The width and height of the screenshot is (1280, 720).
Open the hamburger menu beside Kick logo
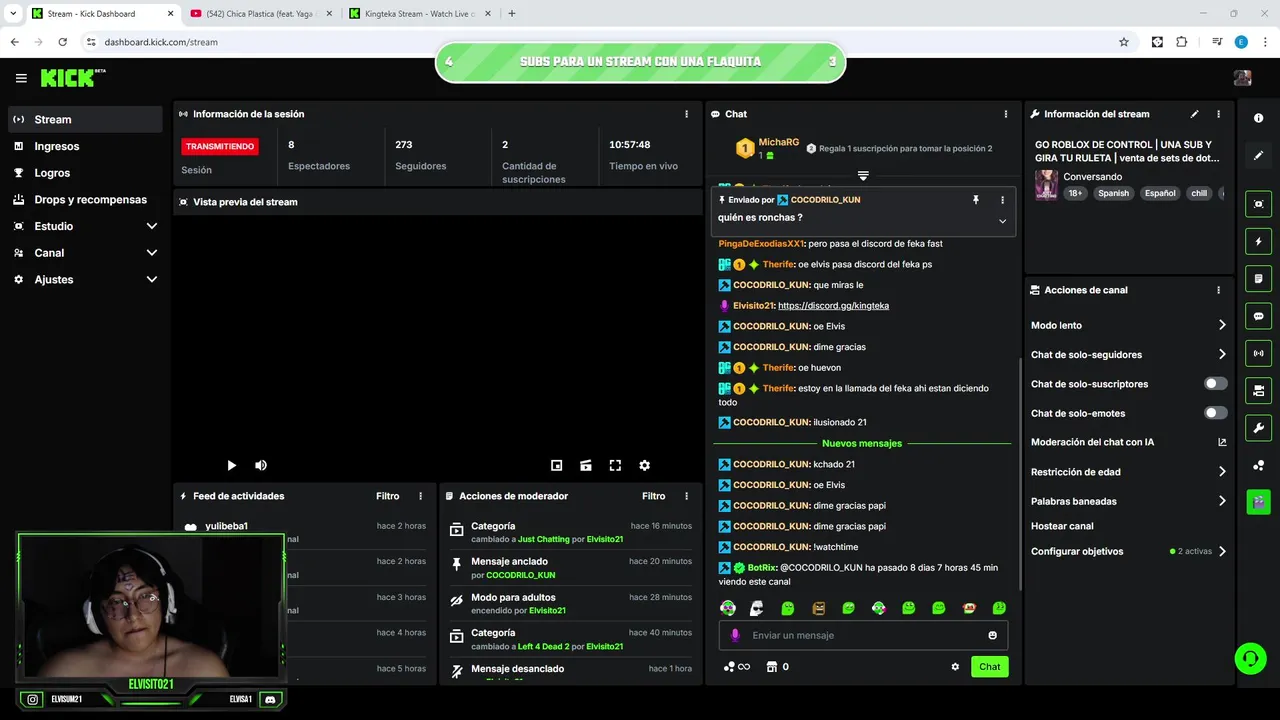tap(21, 78)
